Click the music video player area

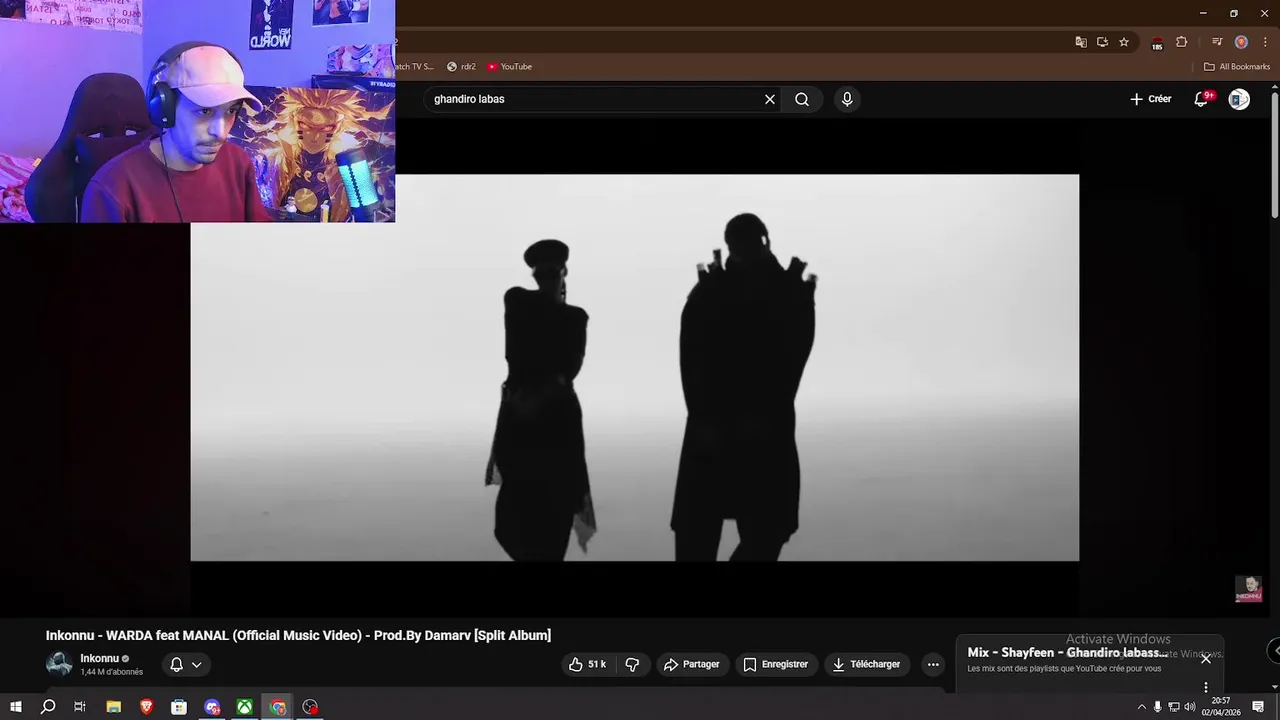point(634,368)
